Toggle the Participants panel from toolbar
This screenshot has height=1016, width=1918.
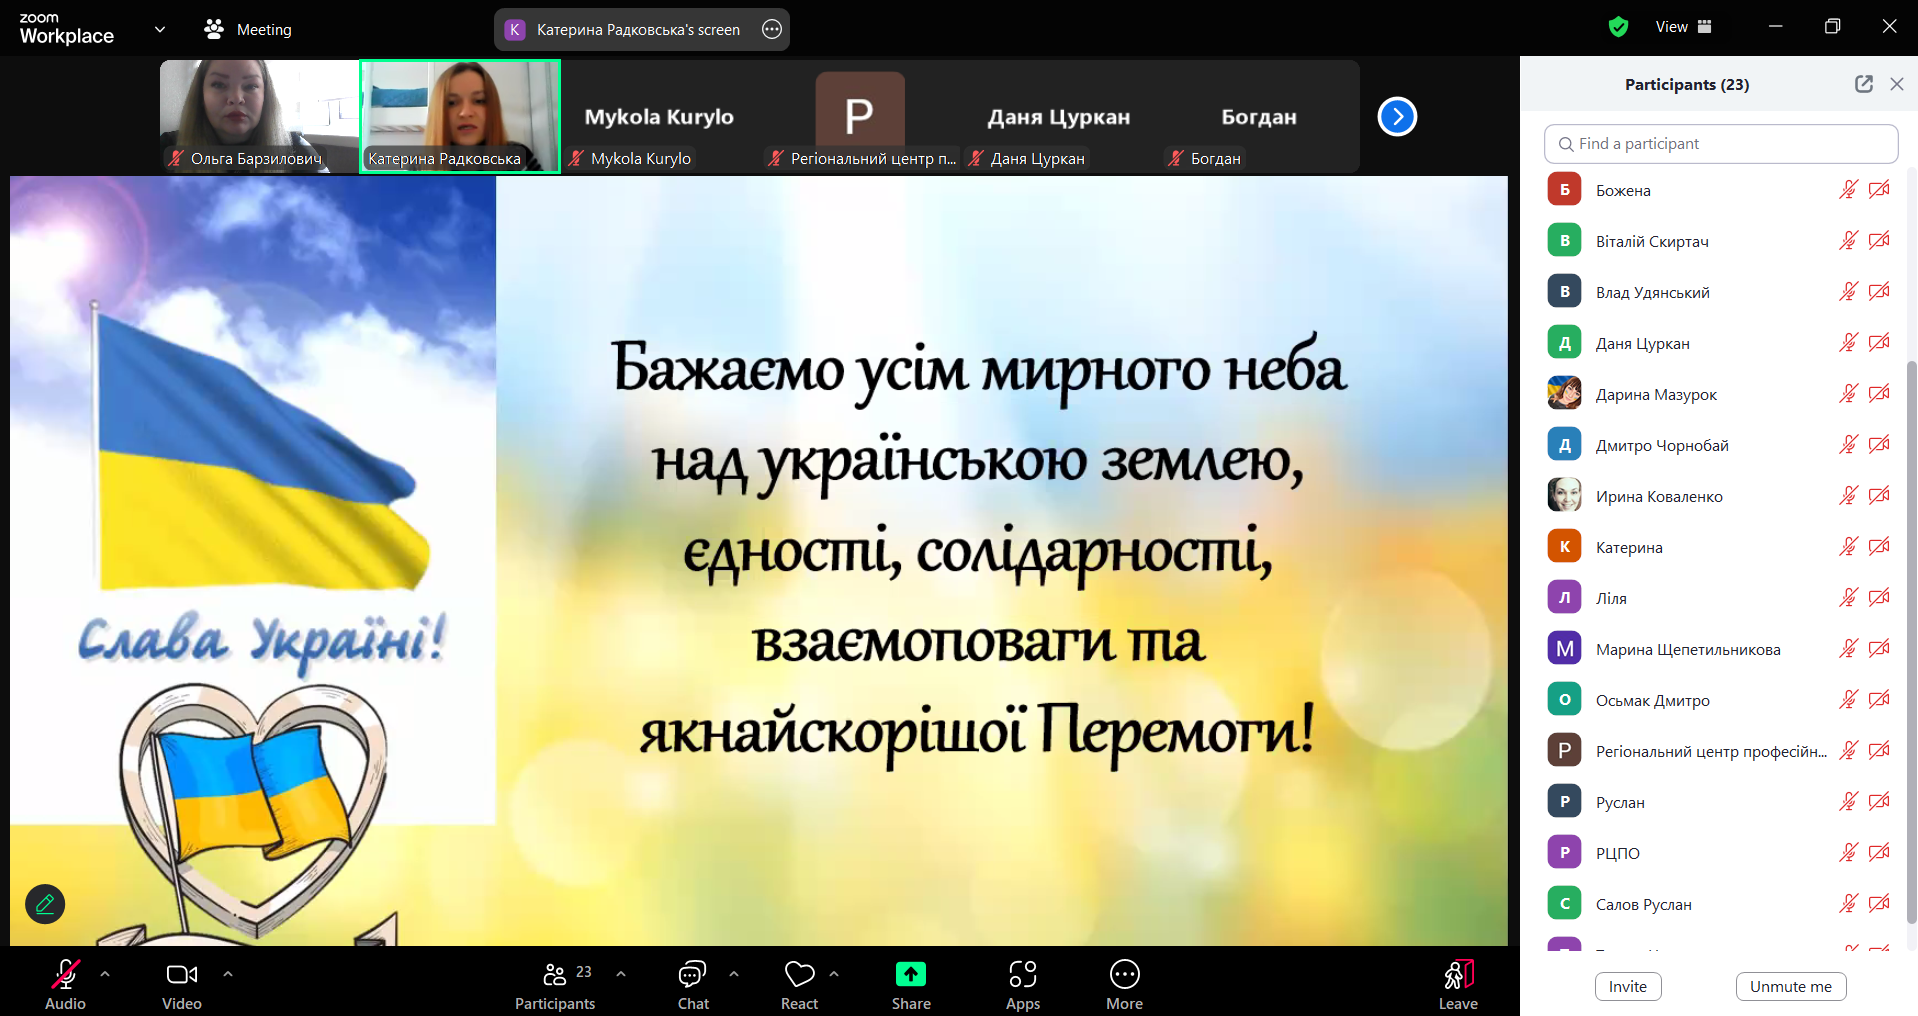[x=555, y=985]
